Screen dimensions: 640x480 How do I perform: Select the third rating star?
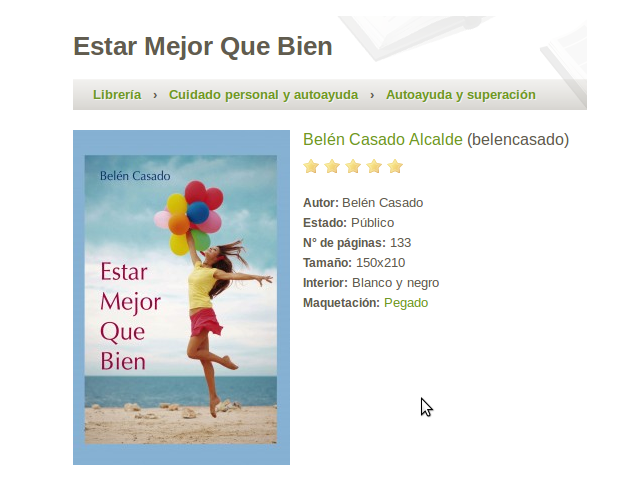click(x=353, y=167)
